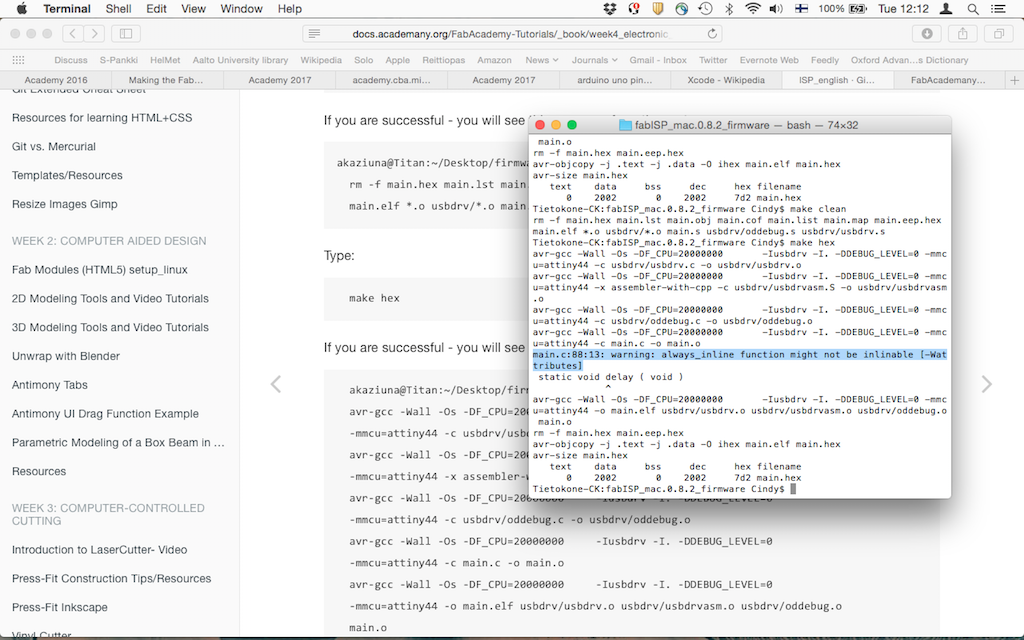Click the battery status icon

point(857,8)
